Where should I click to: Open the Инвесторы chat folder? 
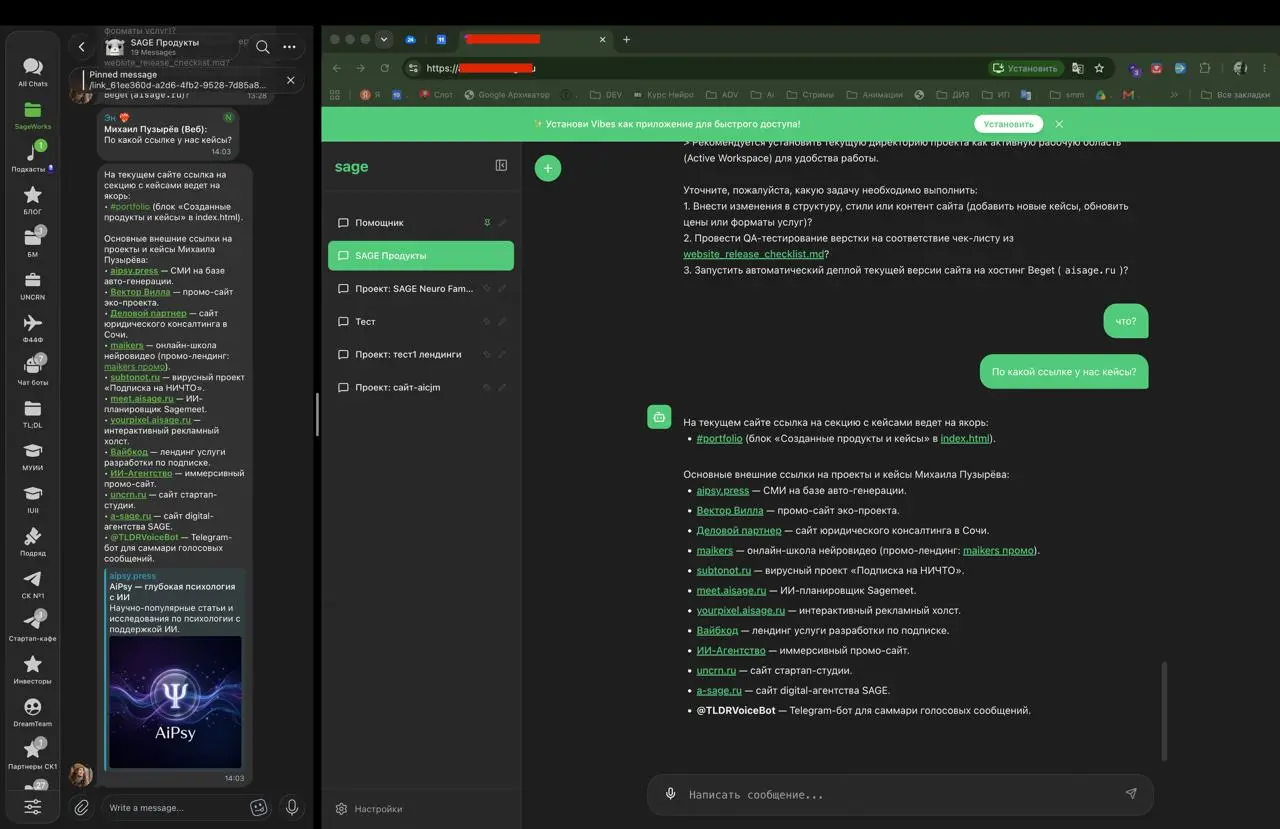point(33,669)
